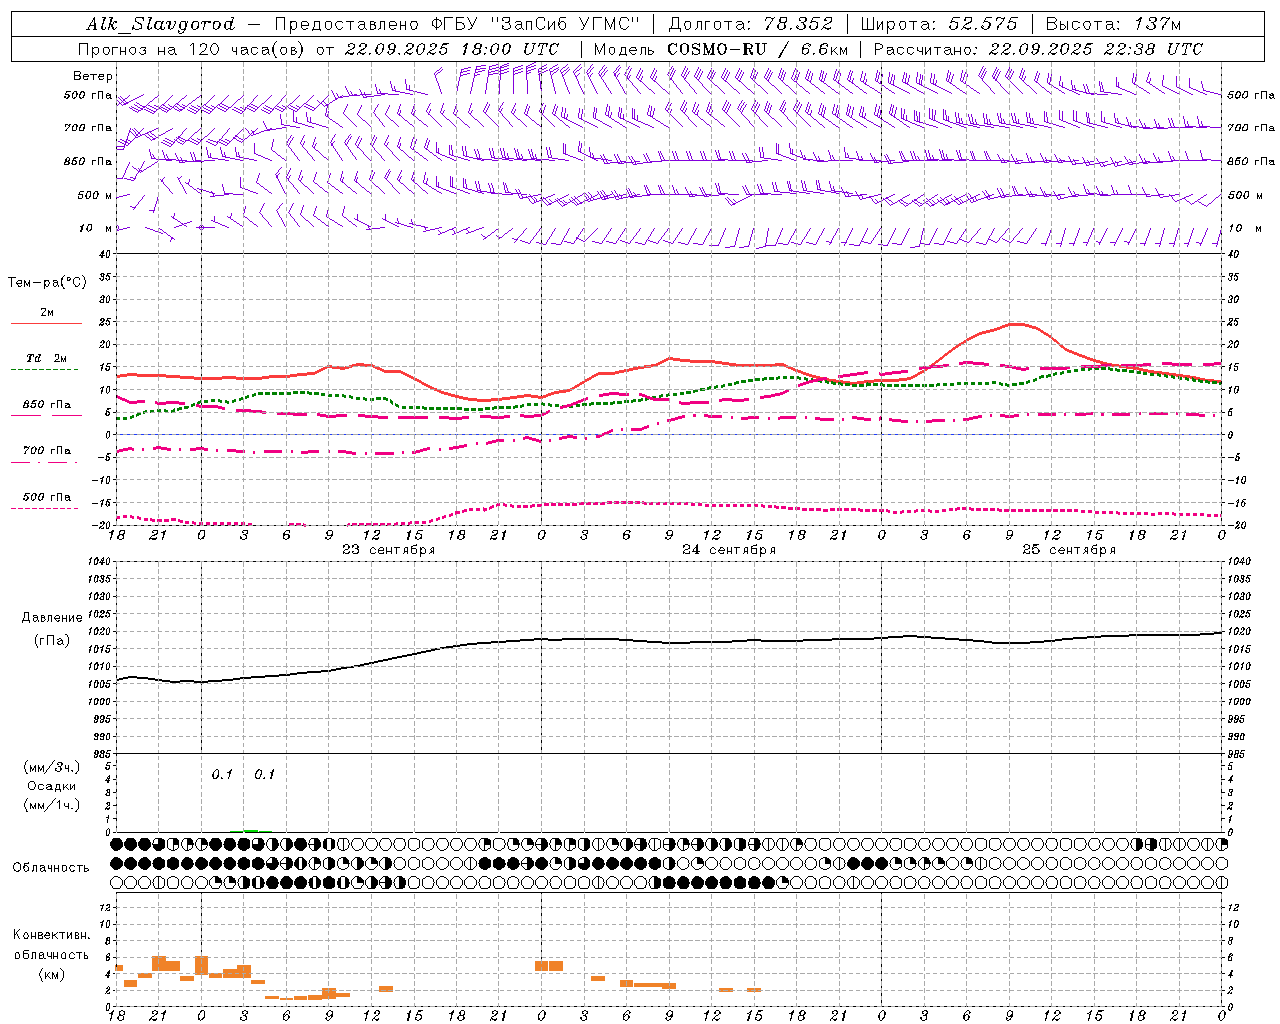1280x1024 pixels.
Task: Click the peak of the red 2м temperature curve
Action: coord(1015,324)
